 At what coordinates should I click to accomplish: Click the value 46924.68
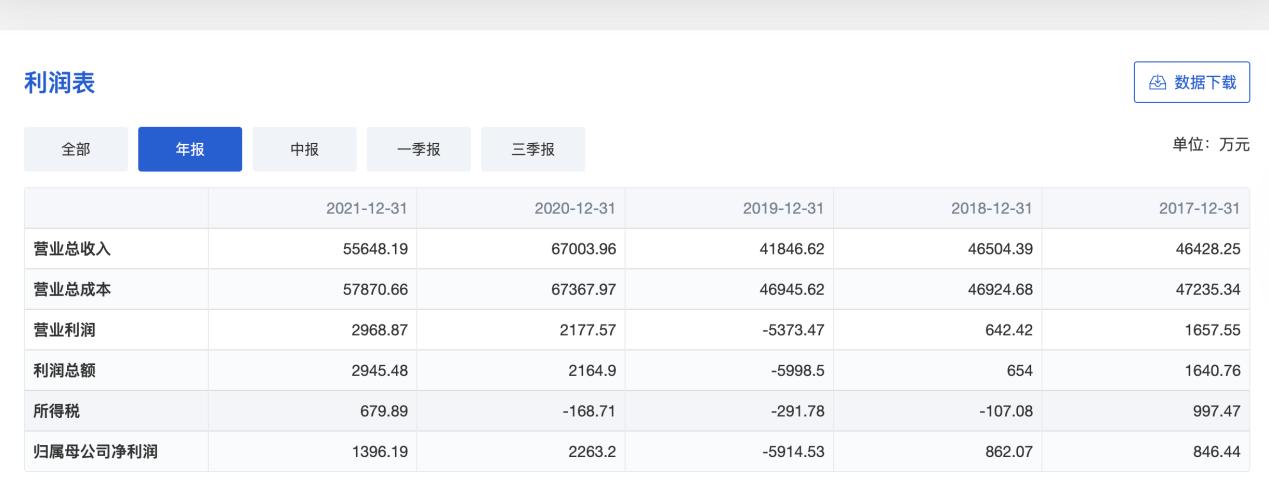click(x=999, y=290)
